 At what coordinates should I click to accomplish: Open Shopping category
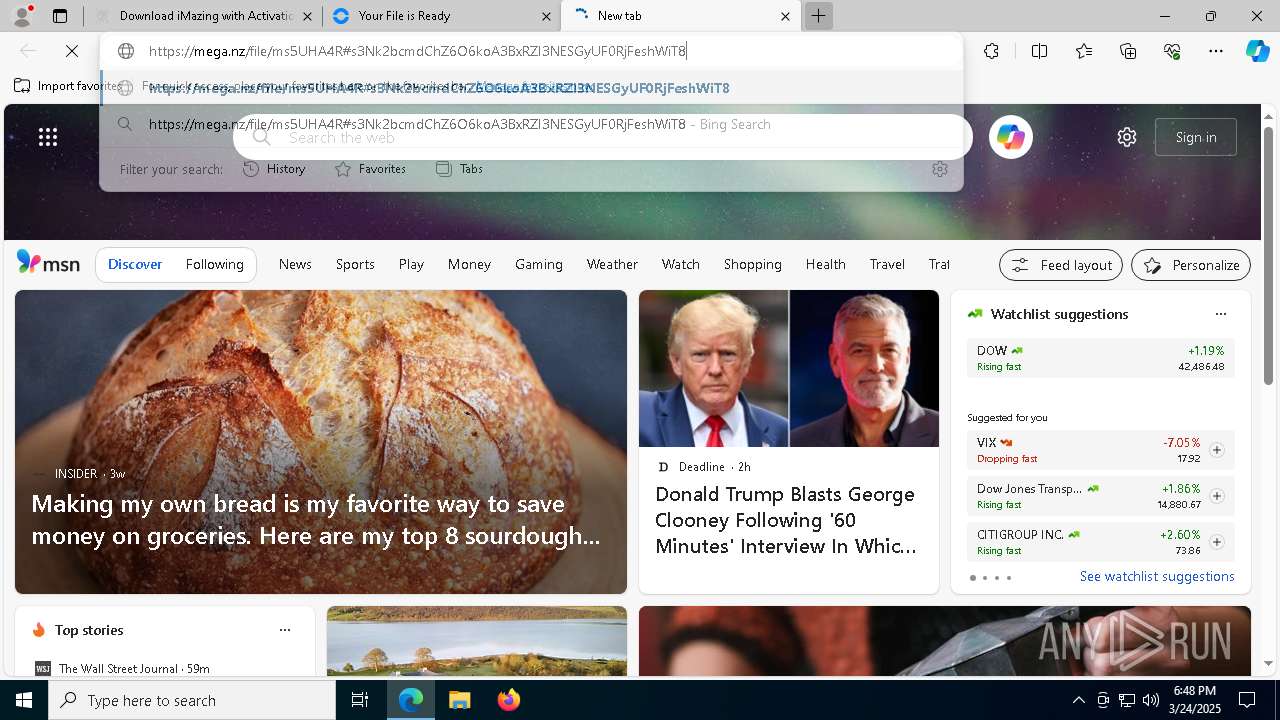[752, 264]
